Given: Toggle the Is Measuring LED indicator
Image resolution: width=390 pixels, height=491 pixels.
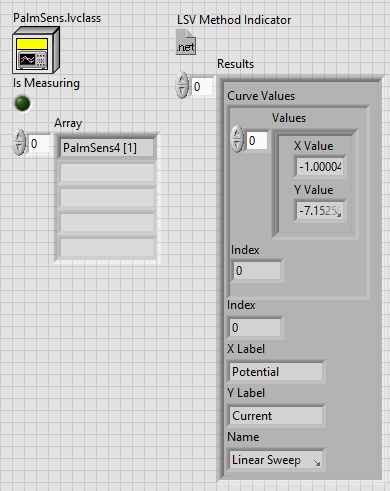Looking at the screenshot, I should click(x=22, y=103).
